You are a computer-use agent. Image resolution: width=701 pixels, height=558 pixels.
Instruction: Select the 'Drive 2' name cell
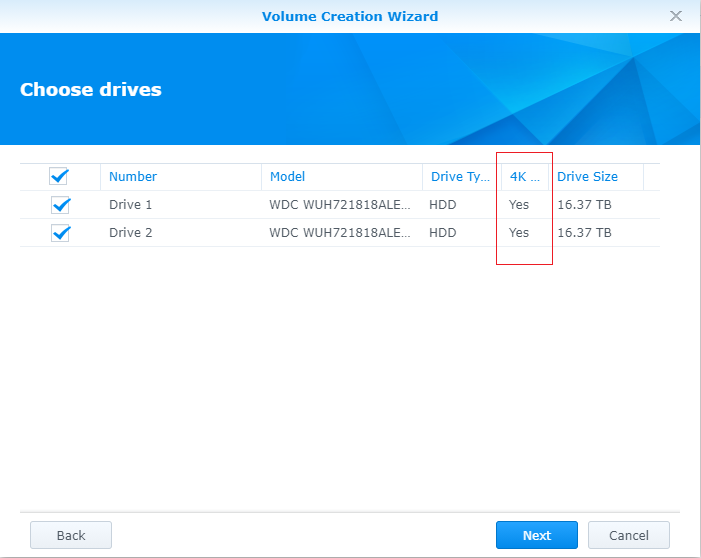pyautogui.click(x=131, y=233)
